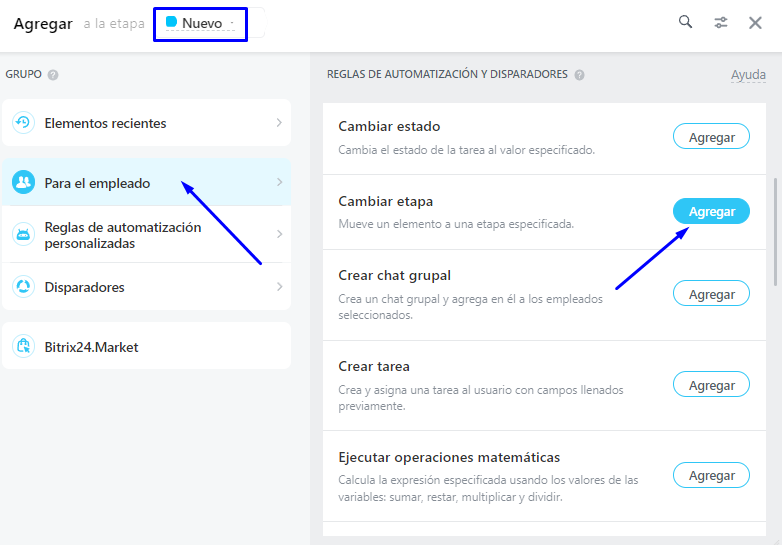Click the Disparadores trigger icon
The height and width of the screenshot is (545, 782).
[x=23, y=287]
